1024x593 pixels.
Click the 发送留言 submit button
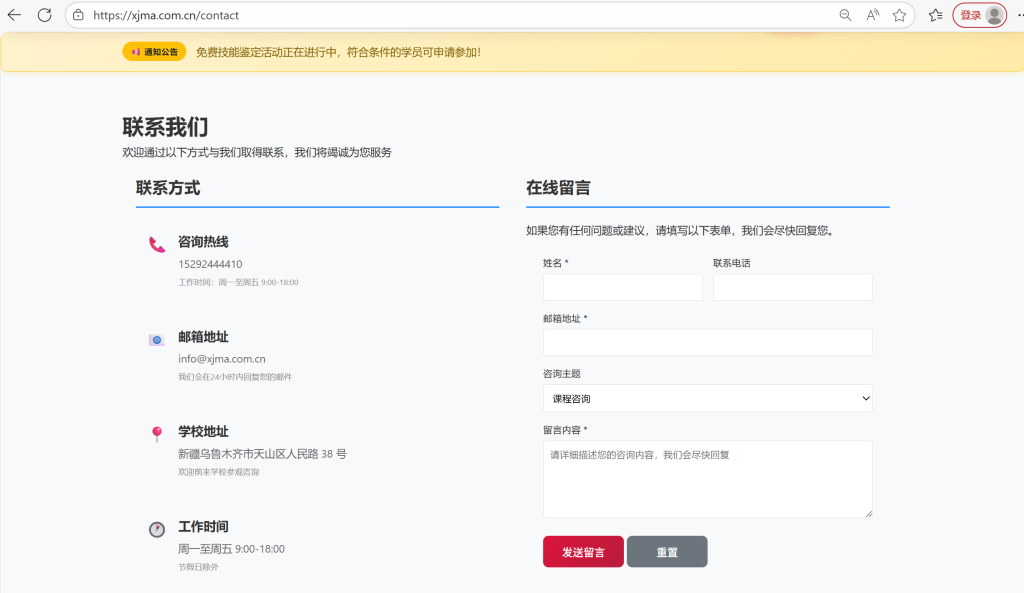coord(583,552)
